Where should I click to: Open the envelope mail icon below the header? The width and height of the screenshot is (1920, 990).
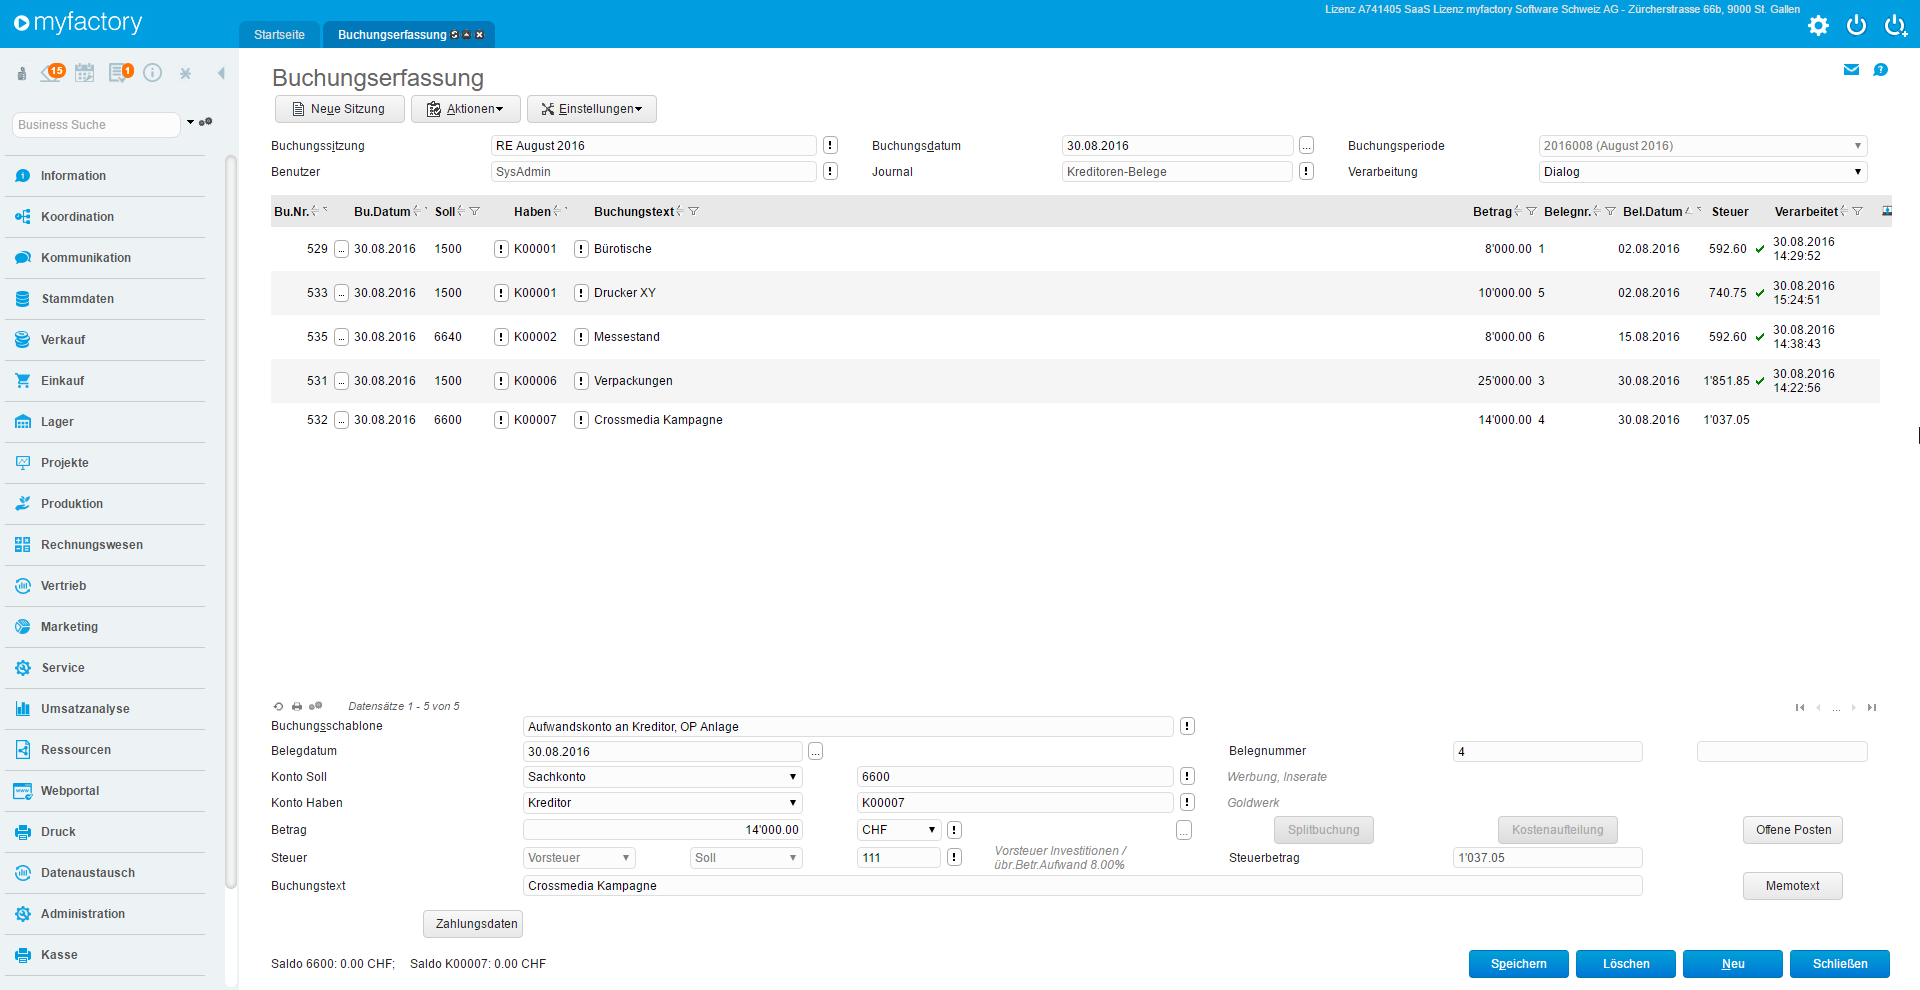[1851, 70]
